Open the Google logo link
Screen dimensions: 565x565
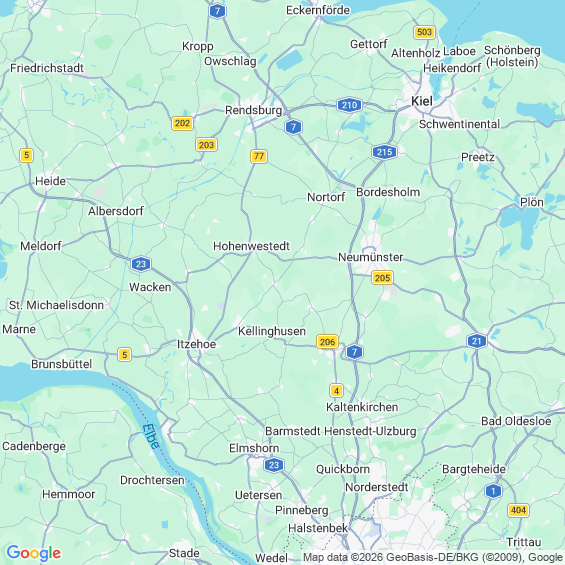pos(34,553)
